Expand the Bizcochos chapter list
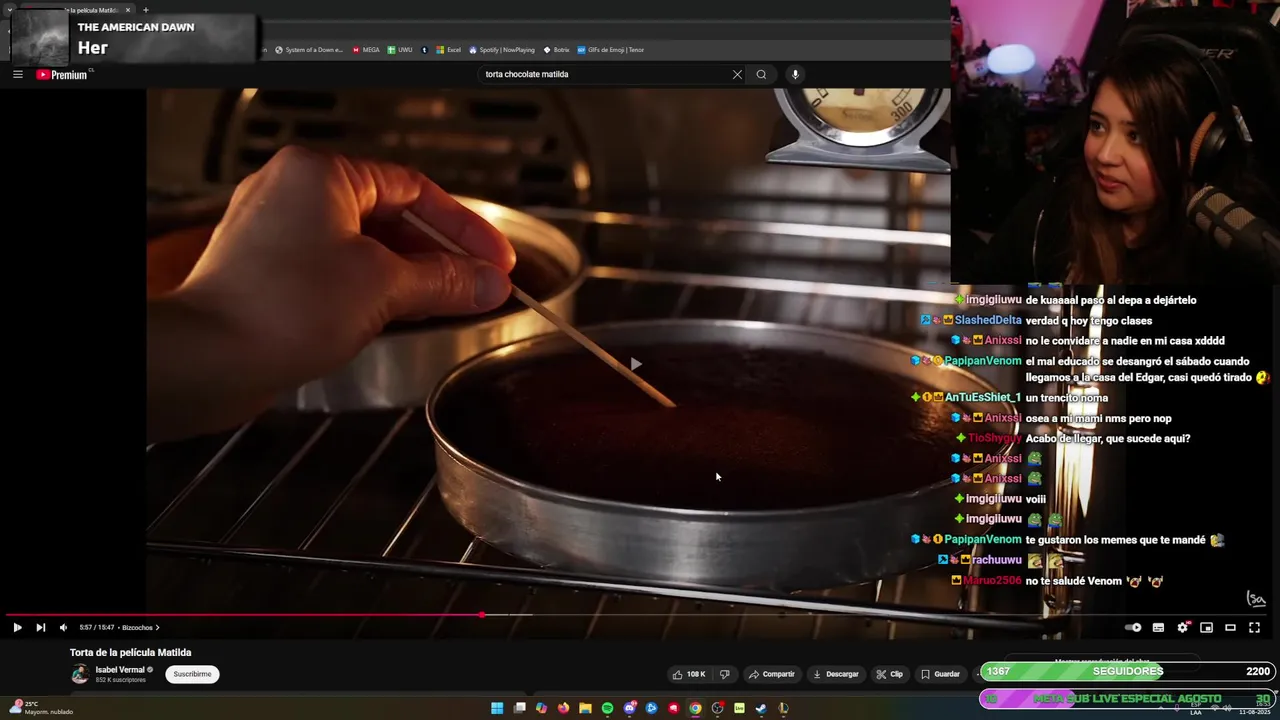The height and width of the screenshot is (720, 1280). 140,628
